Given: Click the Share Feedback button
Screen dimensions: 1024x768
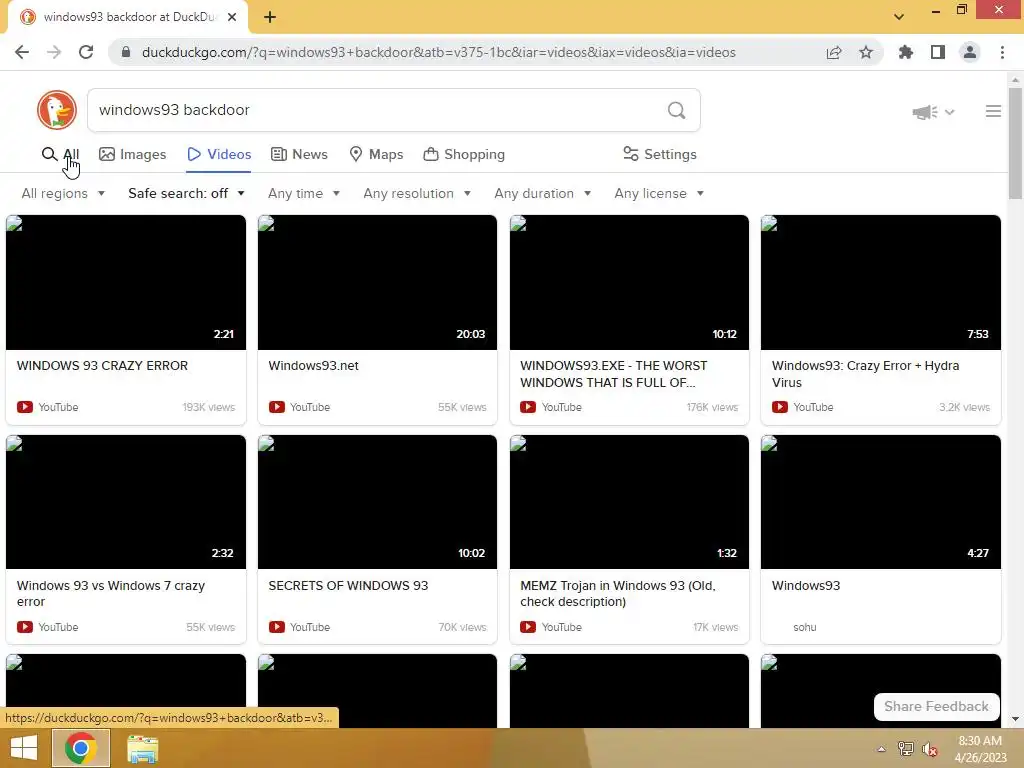Looking at the screenshot, I should tap(936, 707).
